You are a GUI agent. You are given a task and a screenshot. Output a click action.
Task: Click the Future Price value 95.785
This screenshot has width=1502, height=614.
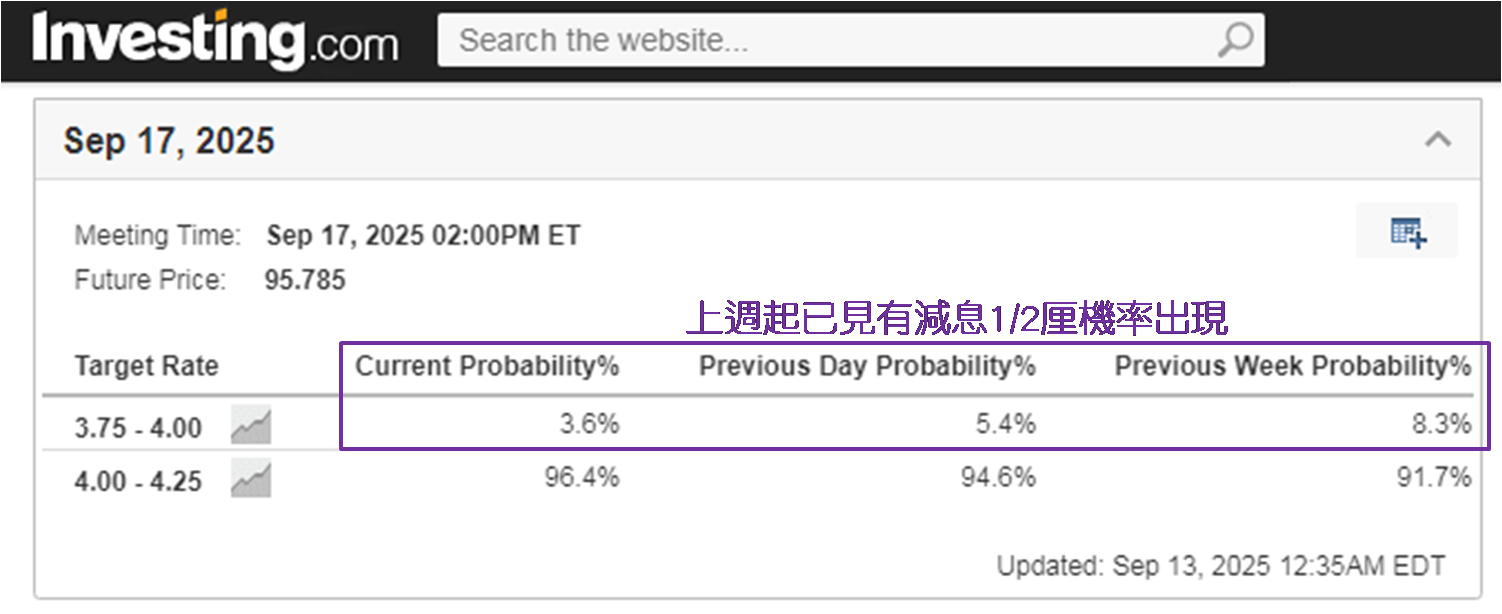304,280
